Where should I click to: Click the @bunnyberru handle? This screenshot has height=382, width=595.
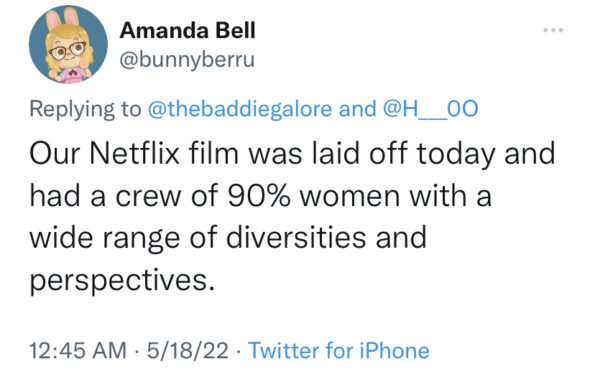tap(187, 60)
